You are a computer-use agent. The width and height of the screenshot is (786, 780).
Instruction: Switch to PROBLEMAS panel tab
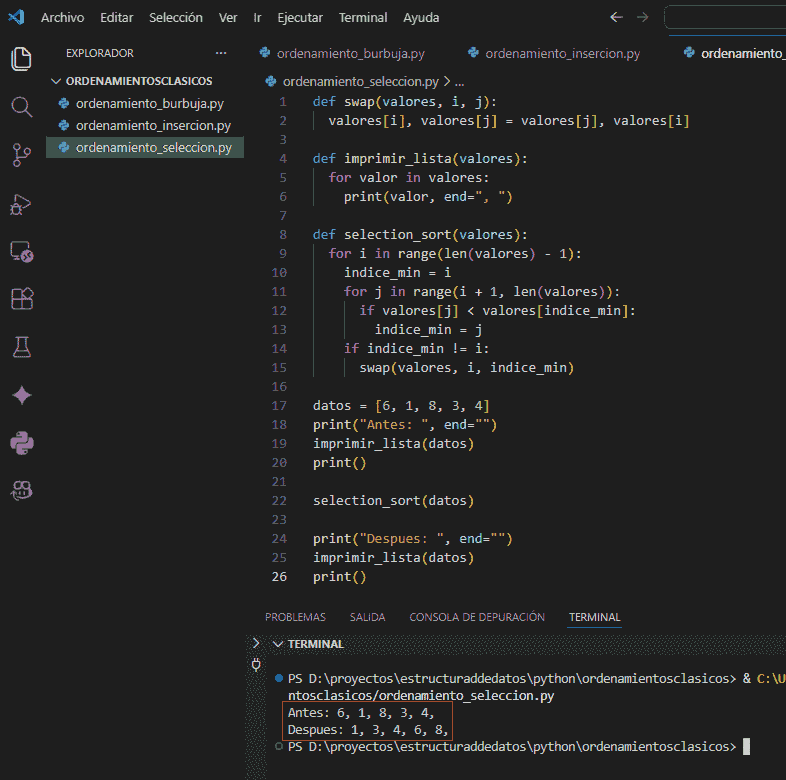(x=295, y=617)
